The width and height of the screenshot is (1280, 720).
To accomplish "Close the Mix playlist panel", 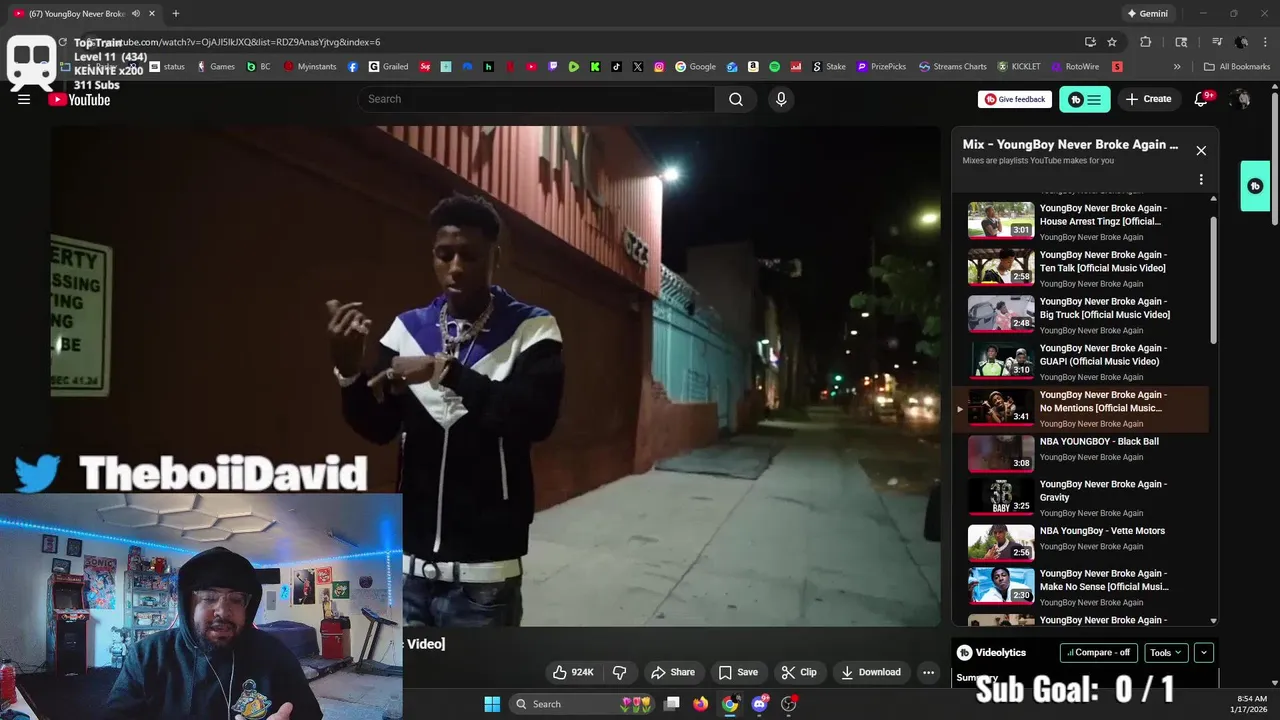I will (1201, 151).
